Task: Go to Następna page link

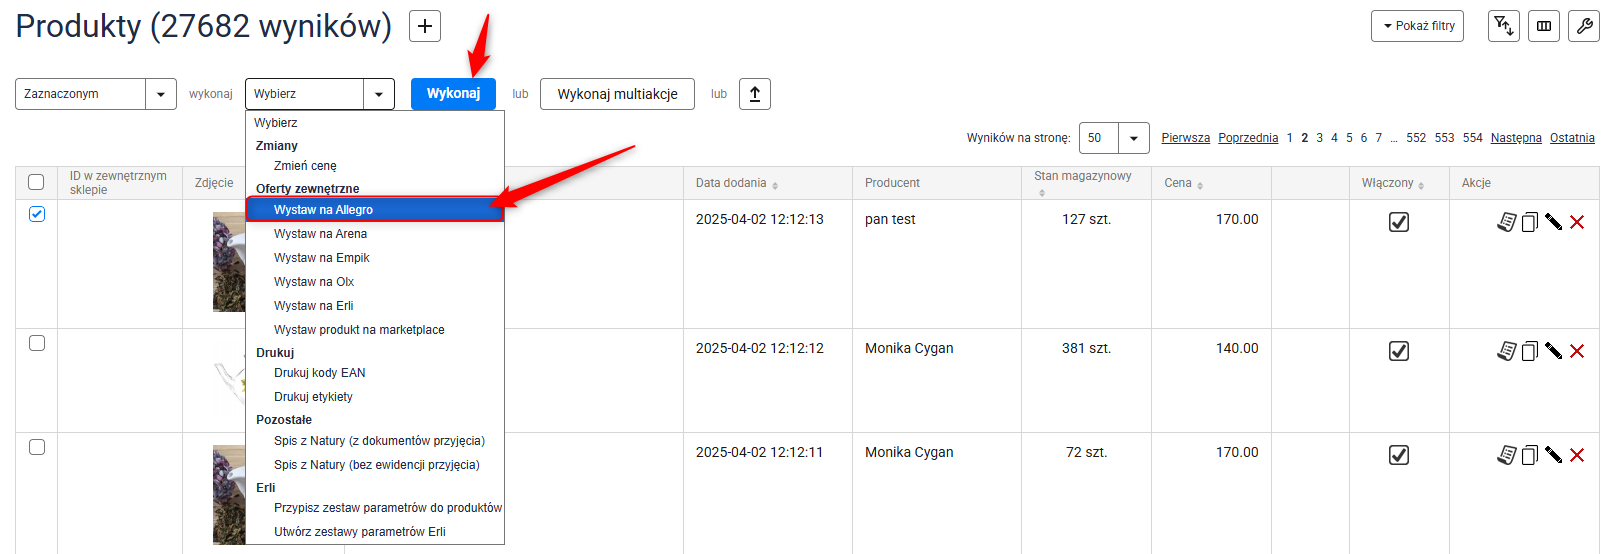Action: (1515, 138)
